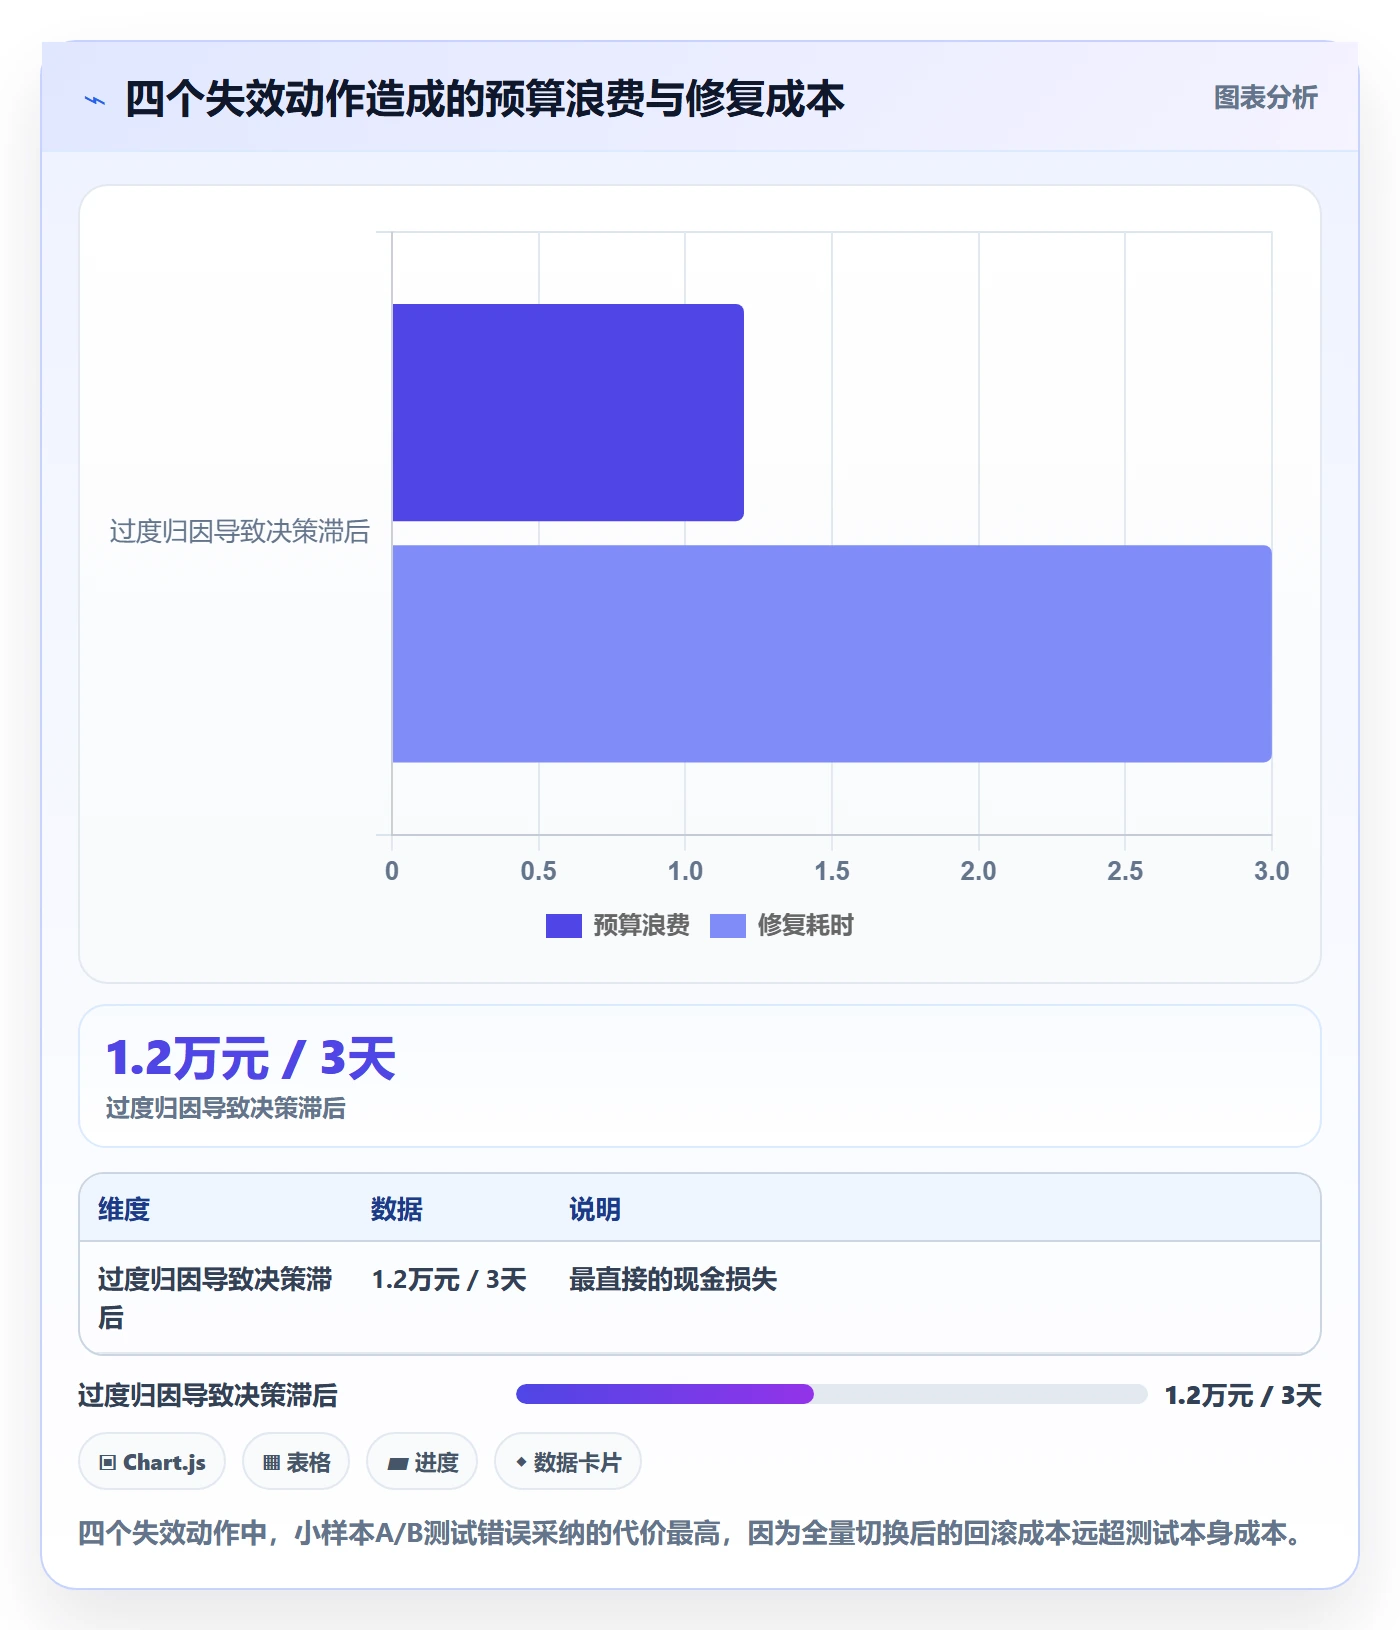The image size is (1400, 1630).
Task: Click the 预算浪费 legend label
Action: 641,926
